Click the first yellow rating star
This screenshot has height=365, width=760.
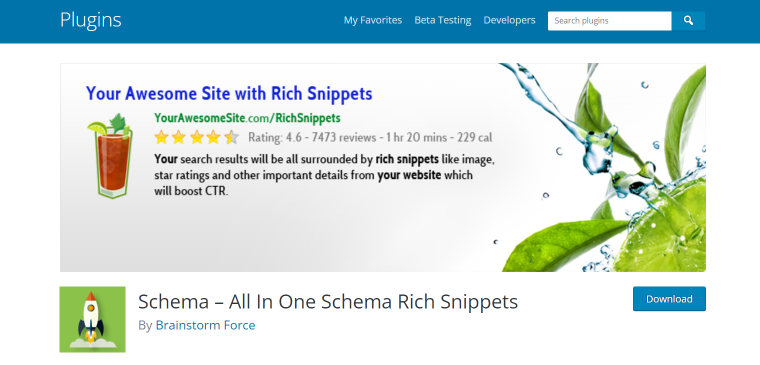pyautogui.click(x=161, y=138)
